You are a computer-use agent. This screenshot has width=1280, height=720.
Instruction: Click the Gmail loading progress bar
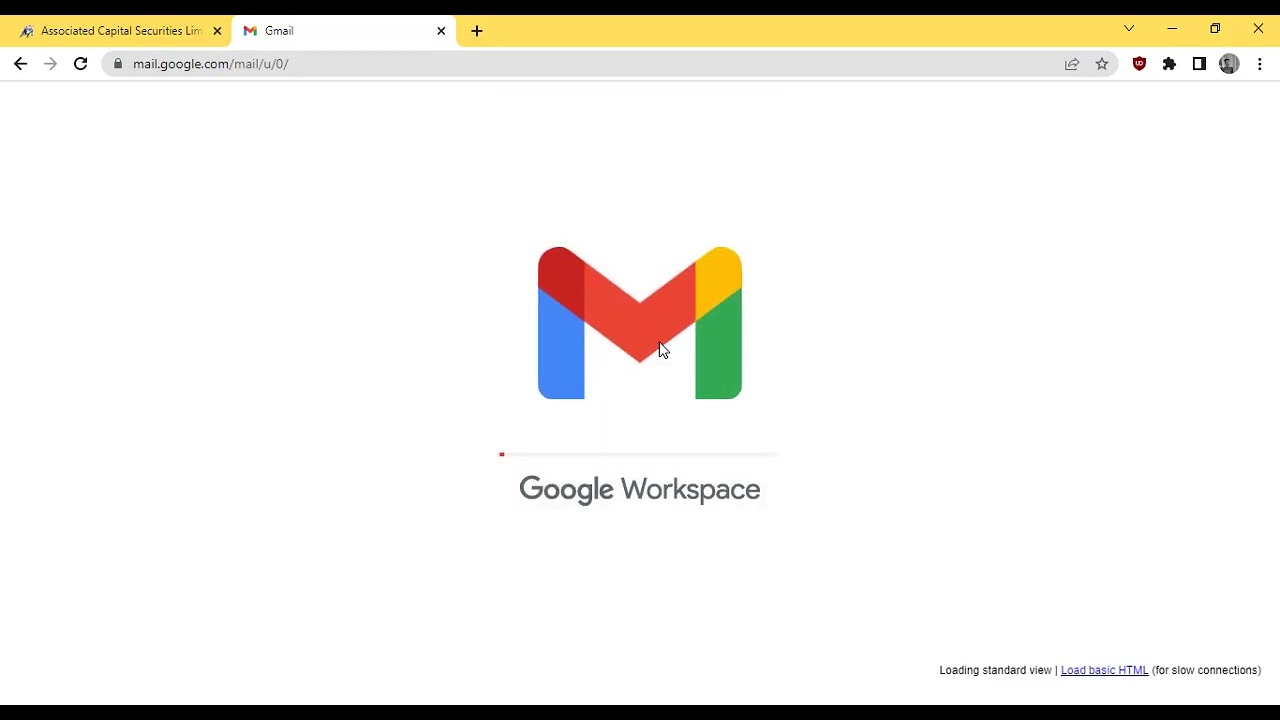pyautogui.click(x=640, y=454)
